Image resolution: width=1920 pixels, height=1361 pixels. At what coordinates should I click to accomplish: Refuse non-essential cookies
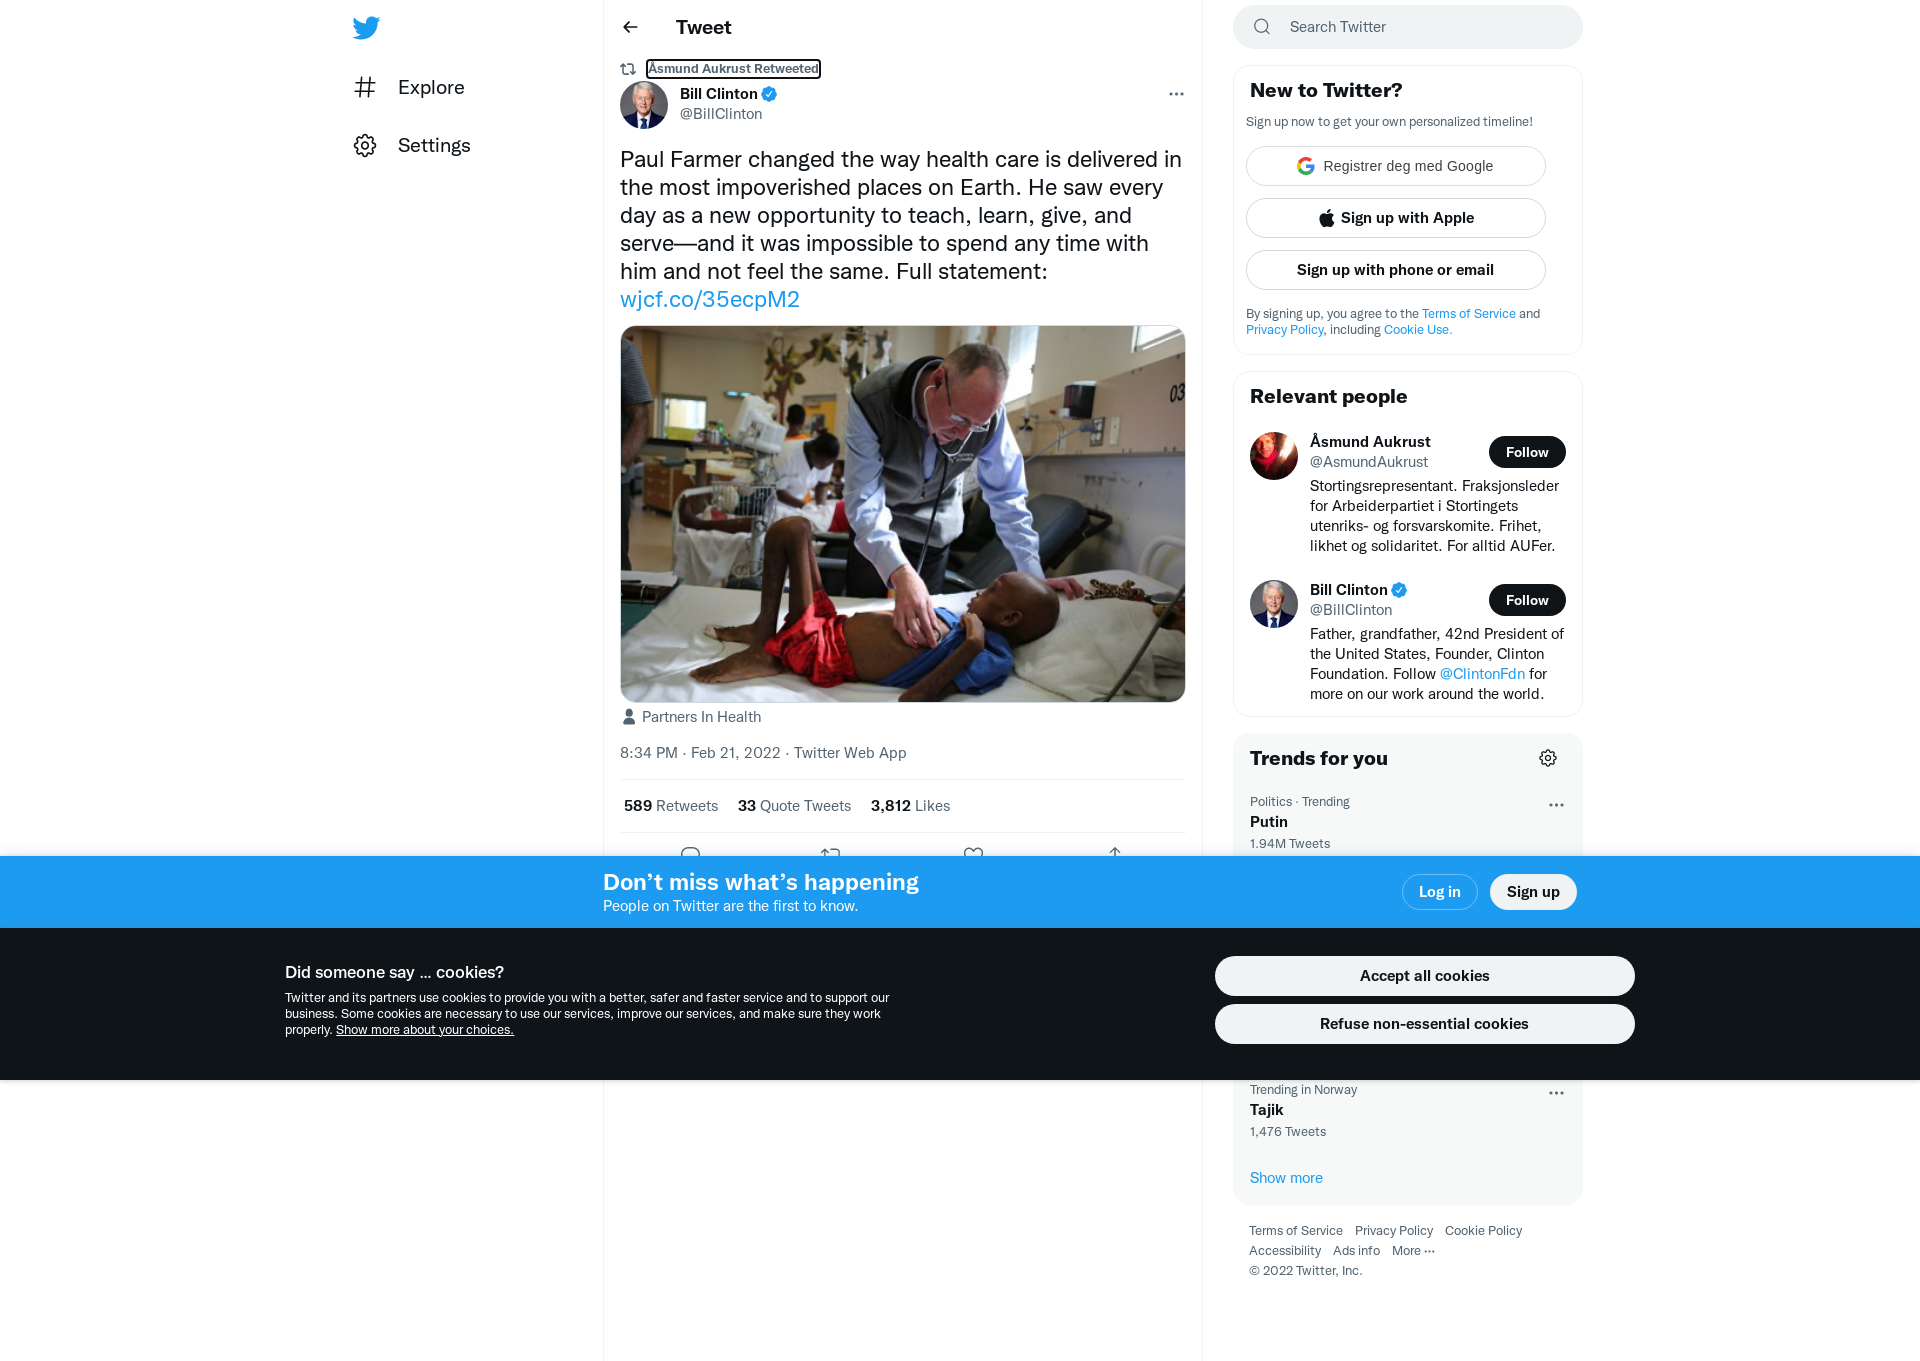(1424, 1024)
